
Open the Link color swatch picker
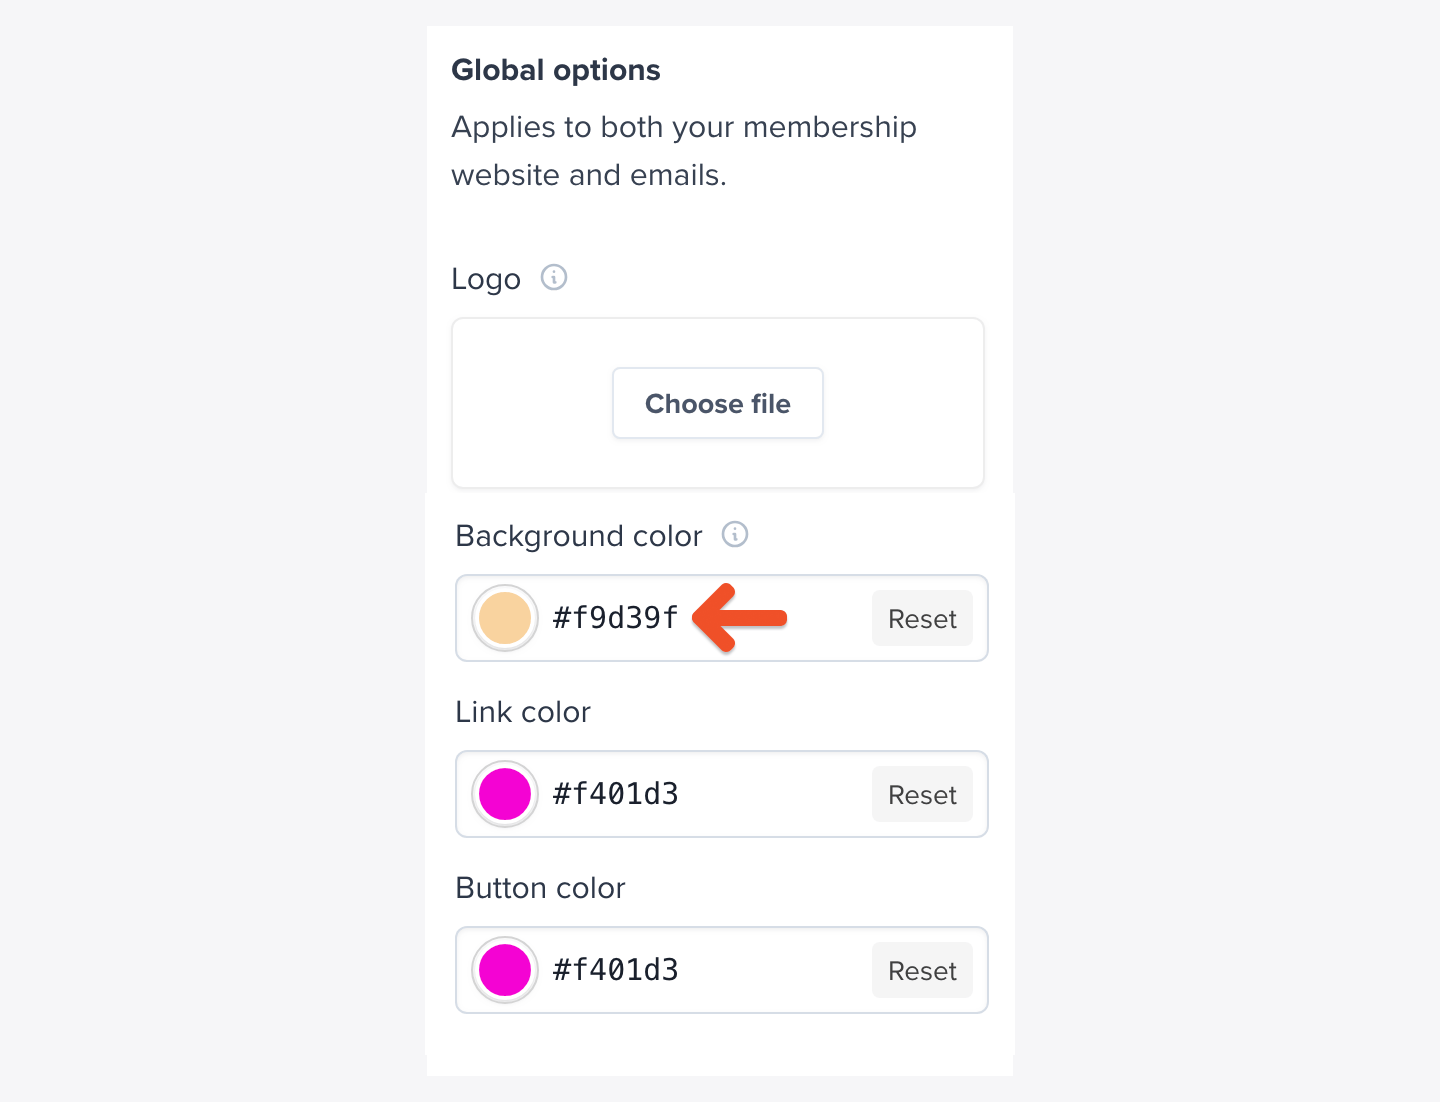coord(505,794)
